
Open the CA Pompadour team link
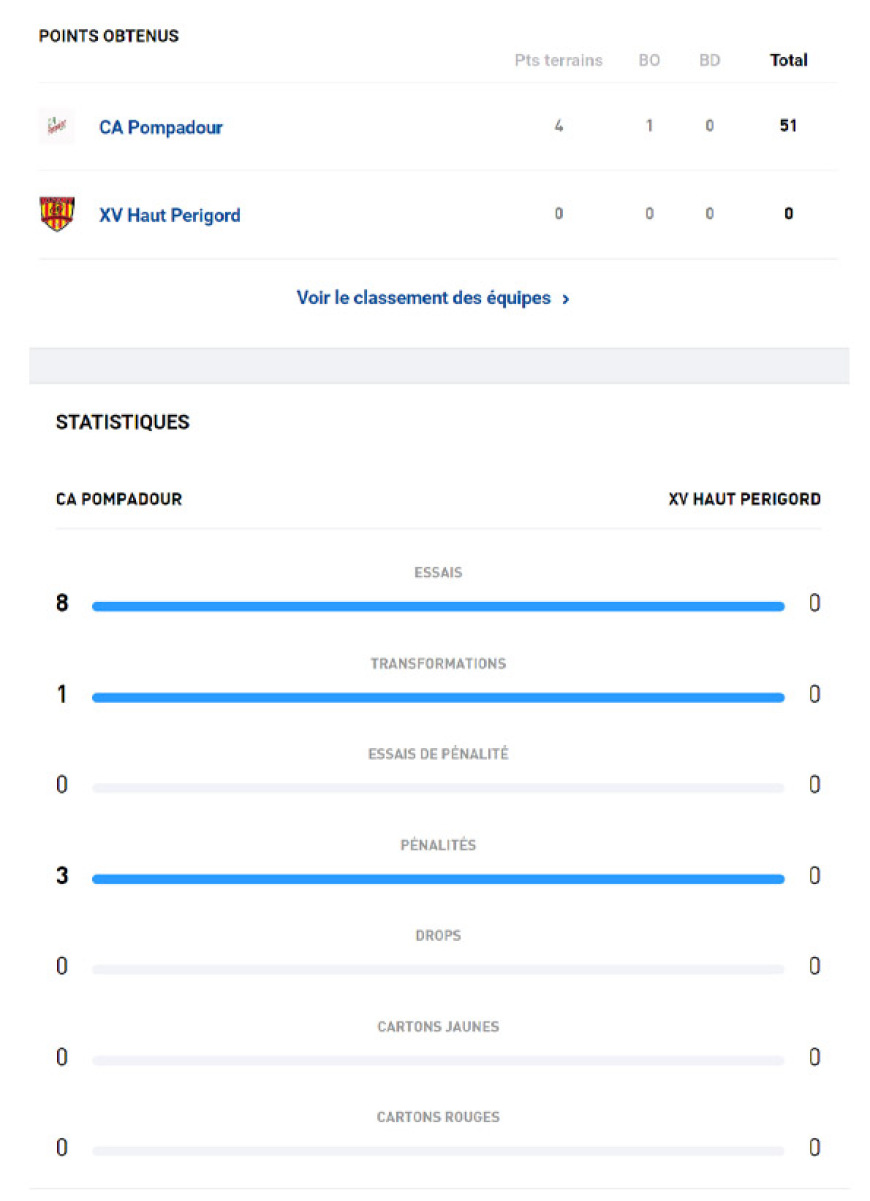160,127
